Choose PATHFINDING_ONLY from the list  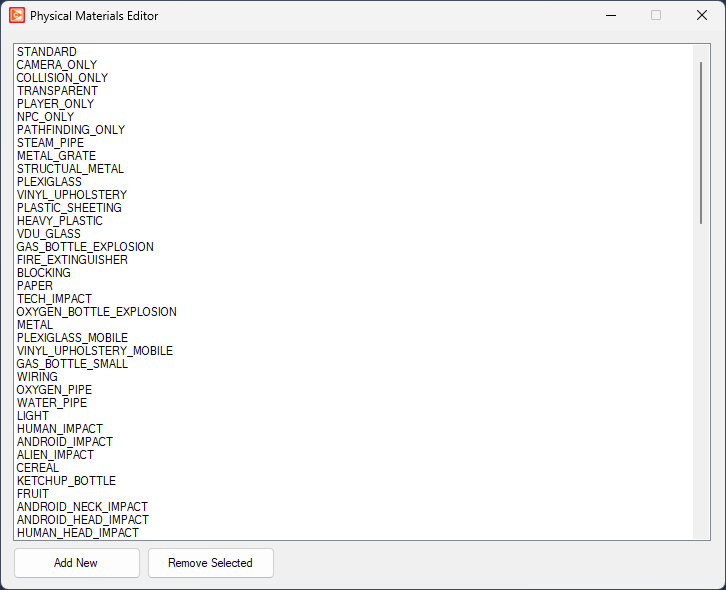(71, 130)
